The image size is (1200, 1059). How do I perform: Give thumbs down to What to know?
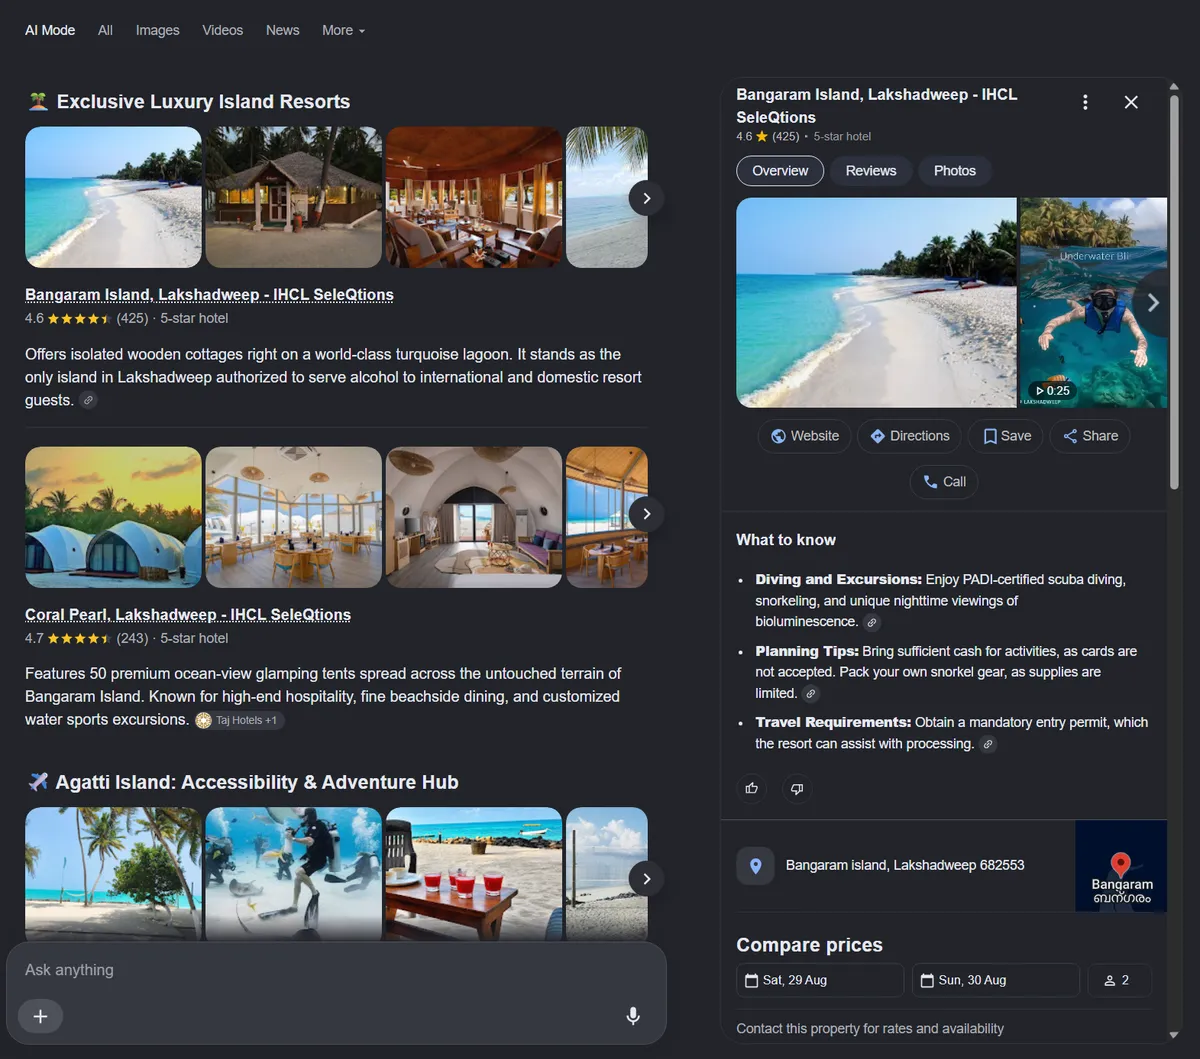point(797,788)
